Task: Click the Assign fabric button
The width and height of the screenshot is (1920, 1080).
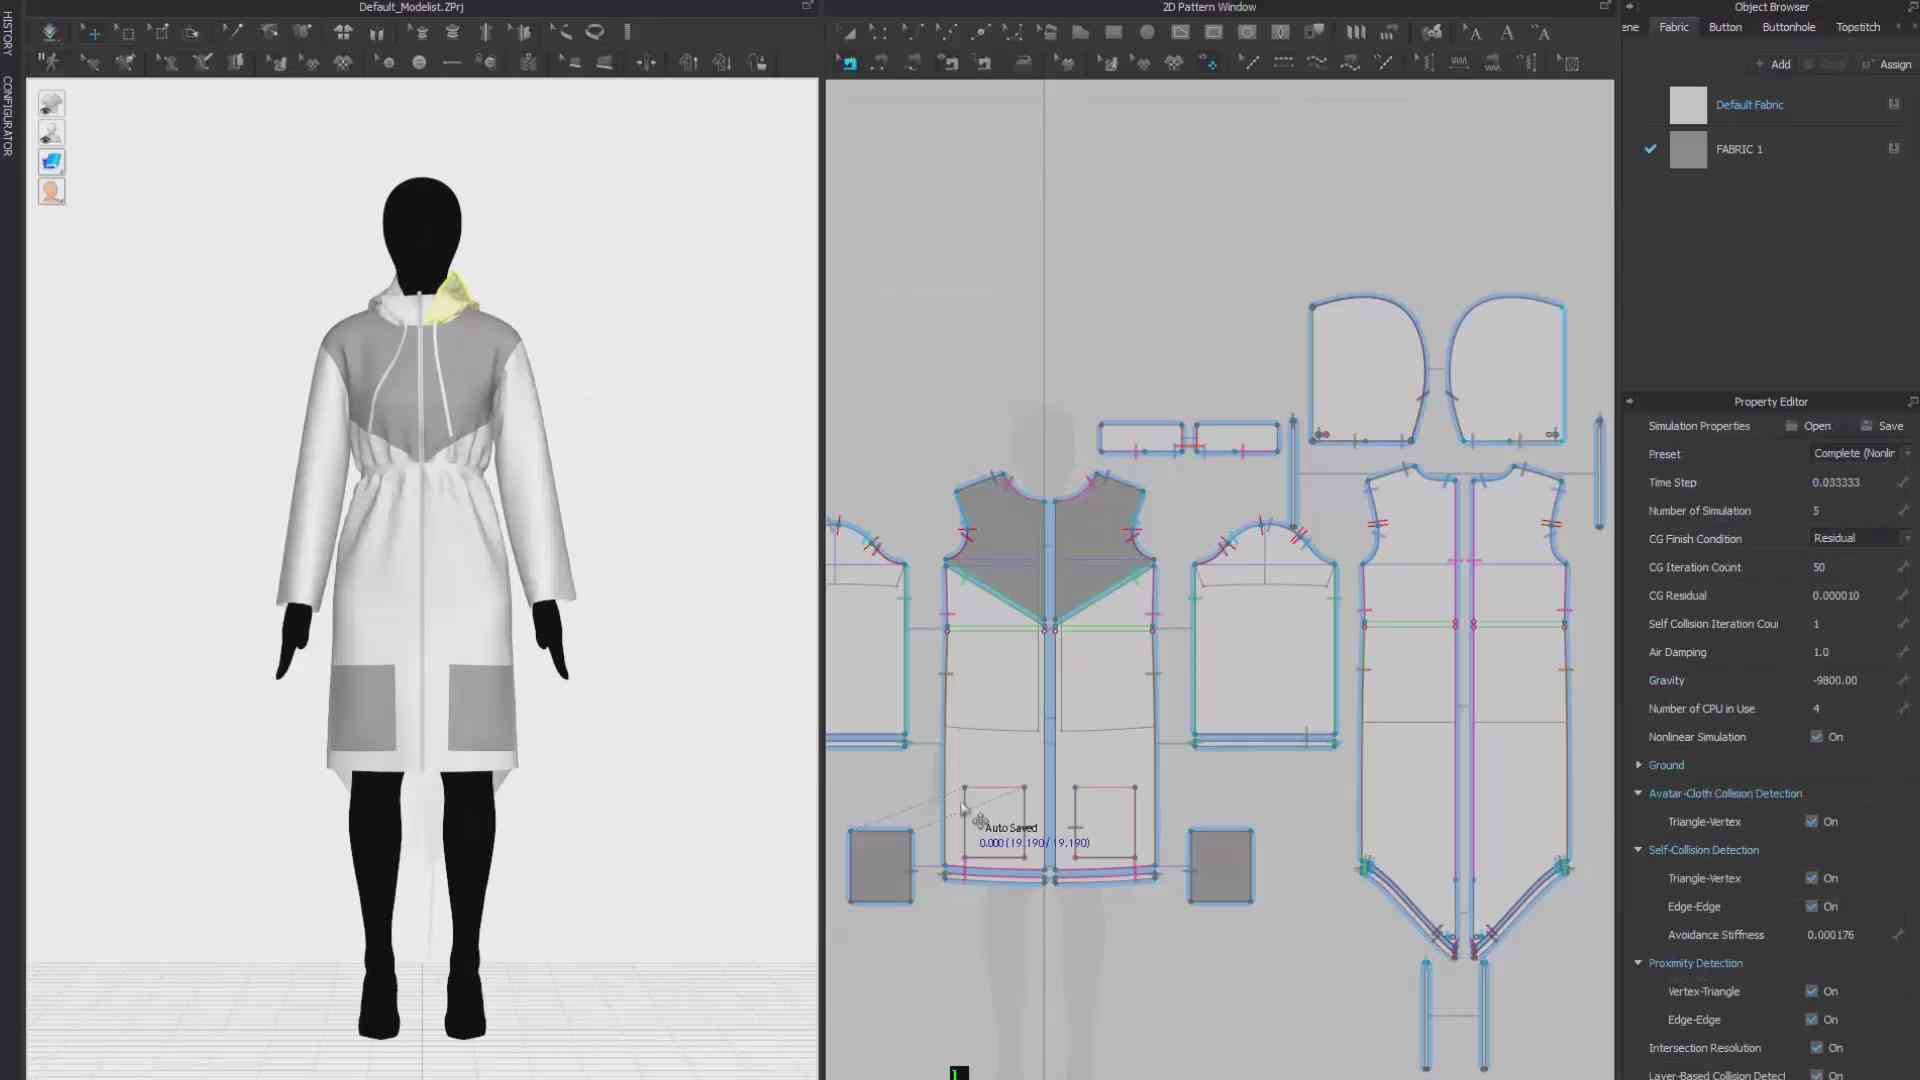Action: click(1887, 65)
